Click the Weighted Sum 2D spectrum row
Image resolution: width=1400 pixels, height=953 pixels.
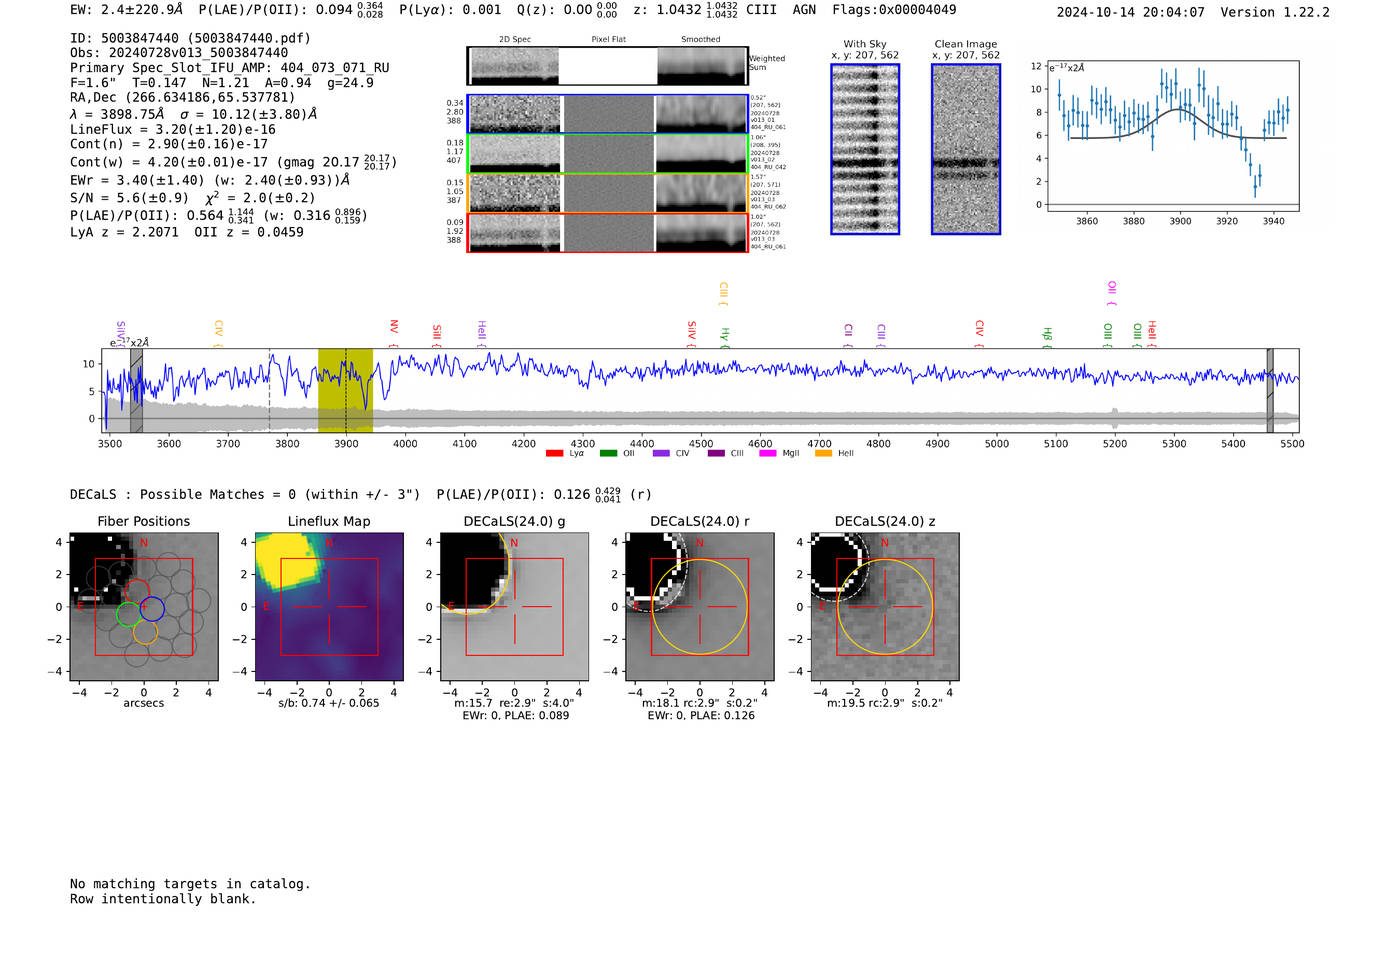coord(608,66)
